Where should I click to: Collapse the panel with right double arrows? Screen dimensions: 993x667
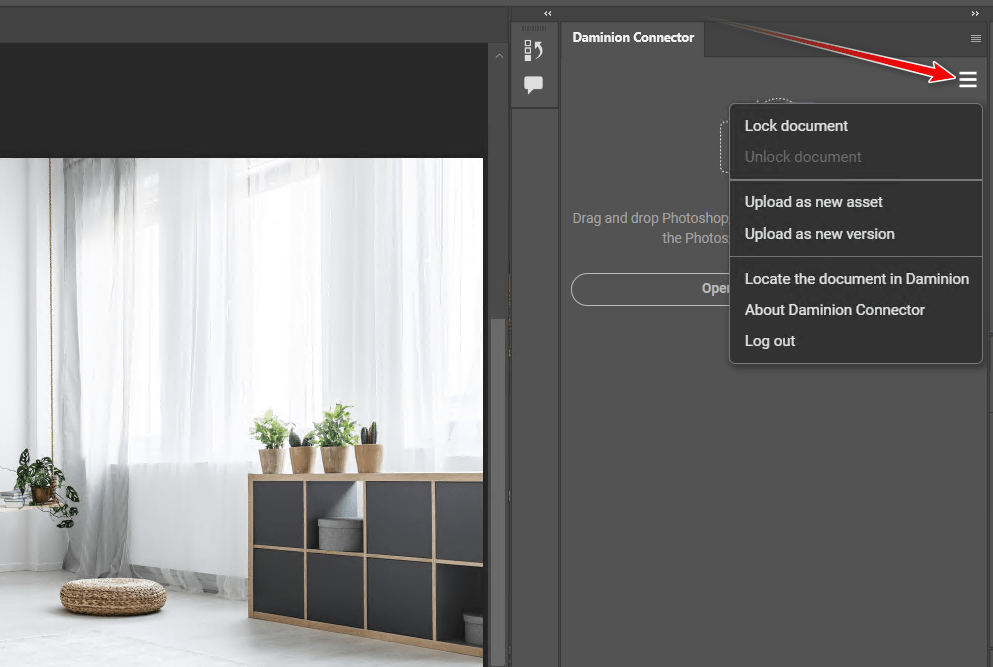pyautogui.click(x=975, y=13)
